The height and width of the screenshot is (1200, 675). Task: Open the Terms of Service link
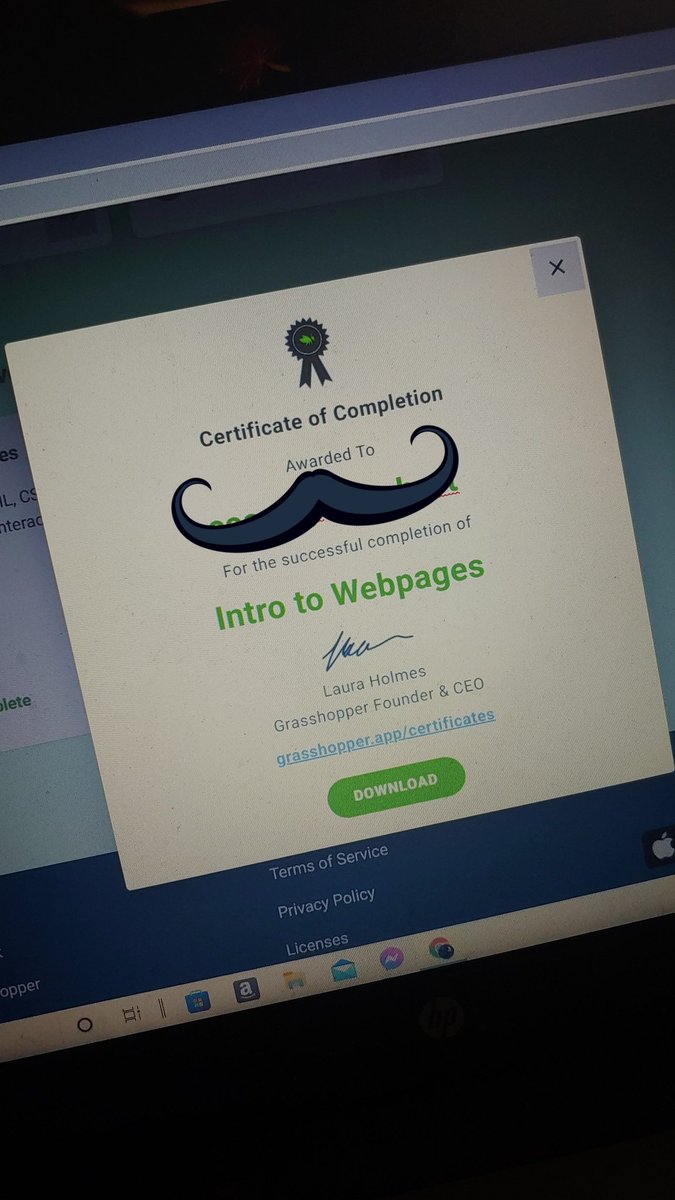328,863
